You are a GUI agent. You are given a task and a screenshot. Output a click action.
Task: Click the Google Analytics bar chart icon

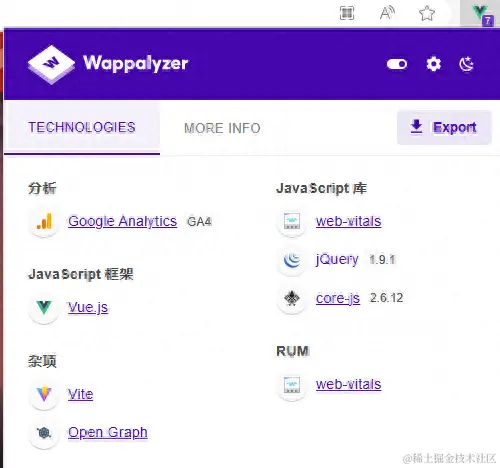point(44,221)
